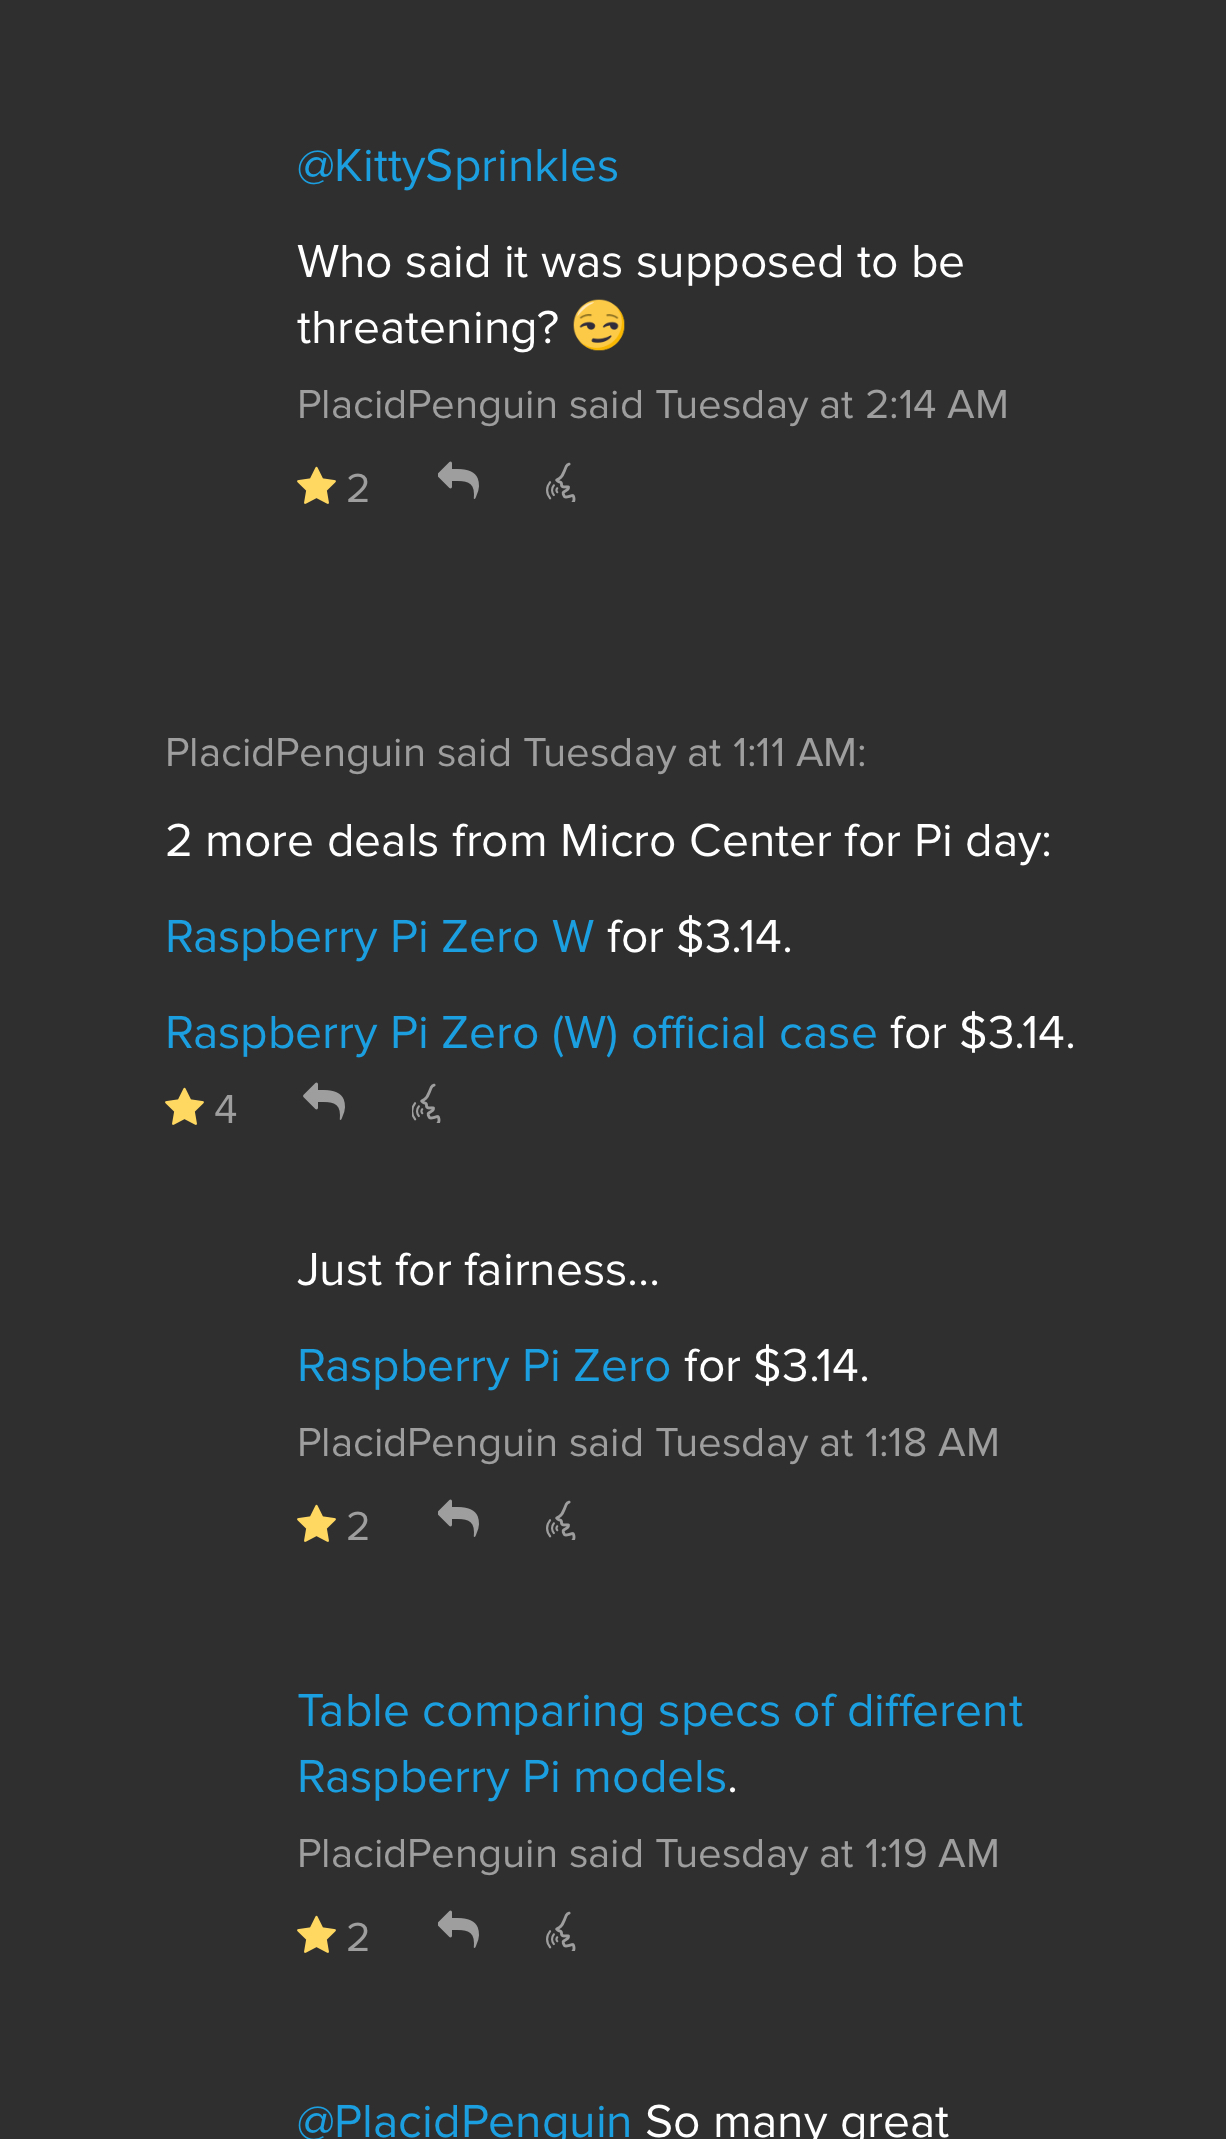The width and height of the screenshot is (1226, 2139).
Task: Open the @KittySprinkles mention
Action: click(x=457, y=166)
